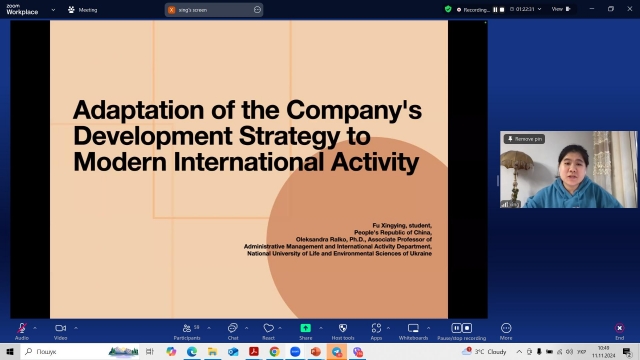Screen dimensions: 640x360
Task: Expand the Participants options arrow
Action: coord(209,328)
